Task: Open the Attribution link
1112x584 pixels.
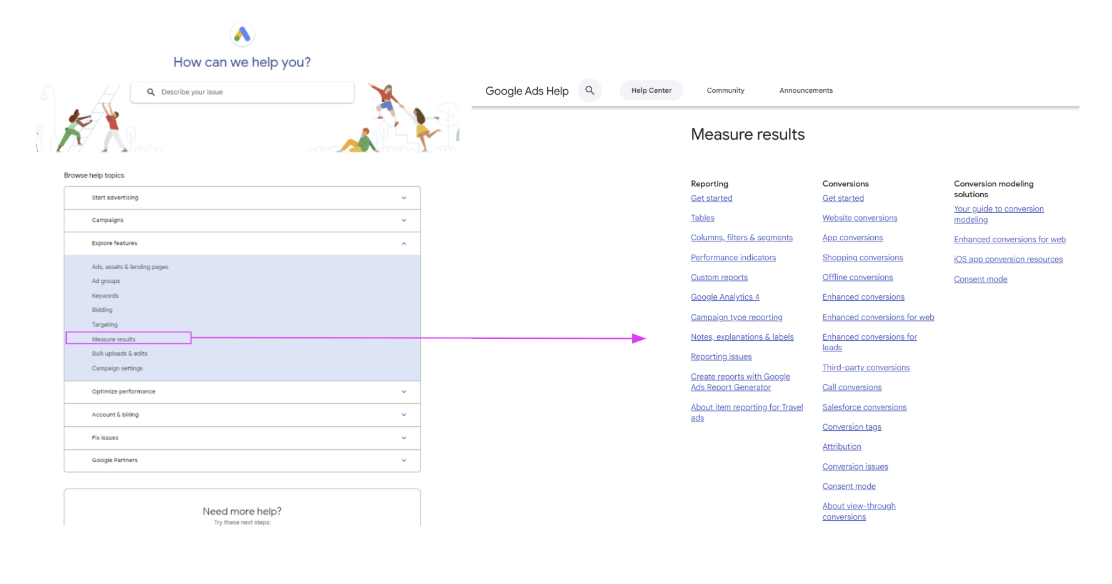Action: (x=842, y=447)
